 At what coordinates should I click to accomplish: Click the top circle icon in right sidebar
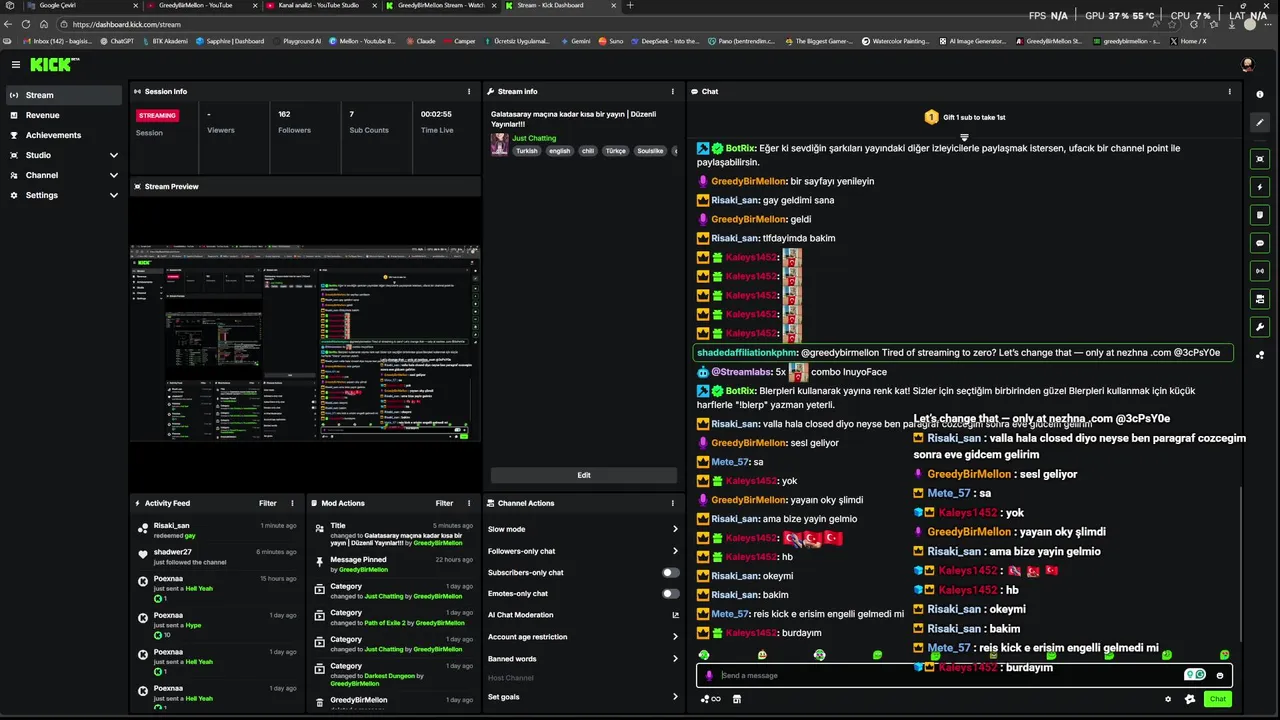(x=1260, y=94)
